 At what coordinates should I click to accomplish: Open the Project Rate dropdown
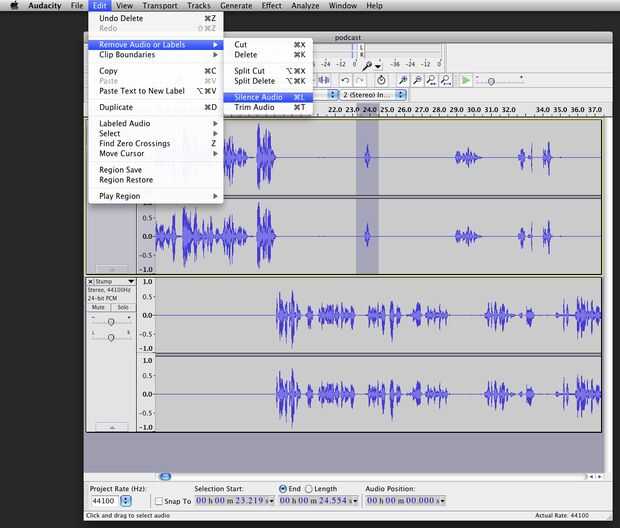[x=125, y=500]
